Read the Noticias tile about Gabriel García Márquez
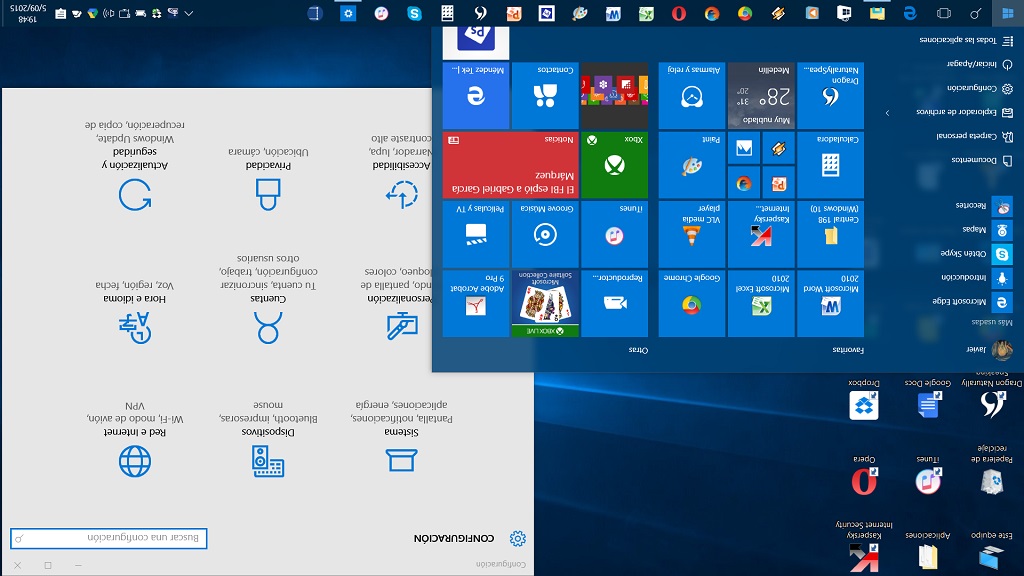The image size is (1024, 576). pyautogui.click(x=511, y=165)
